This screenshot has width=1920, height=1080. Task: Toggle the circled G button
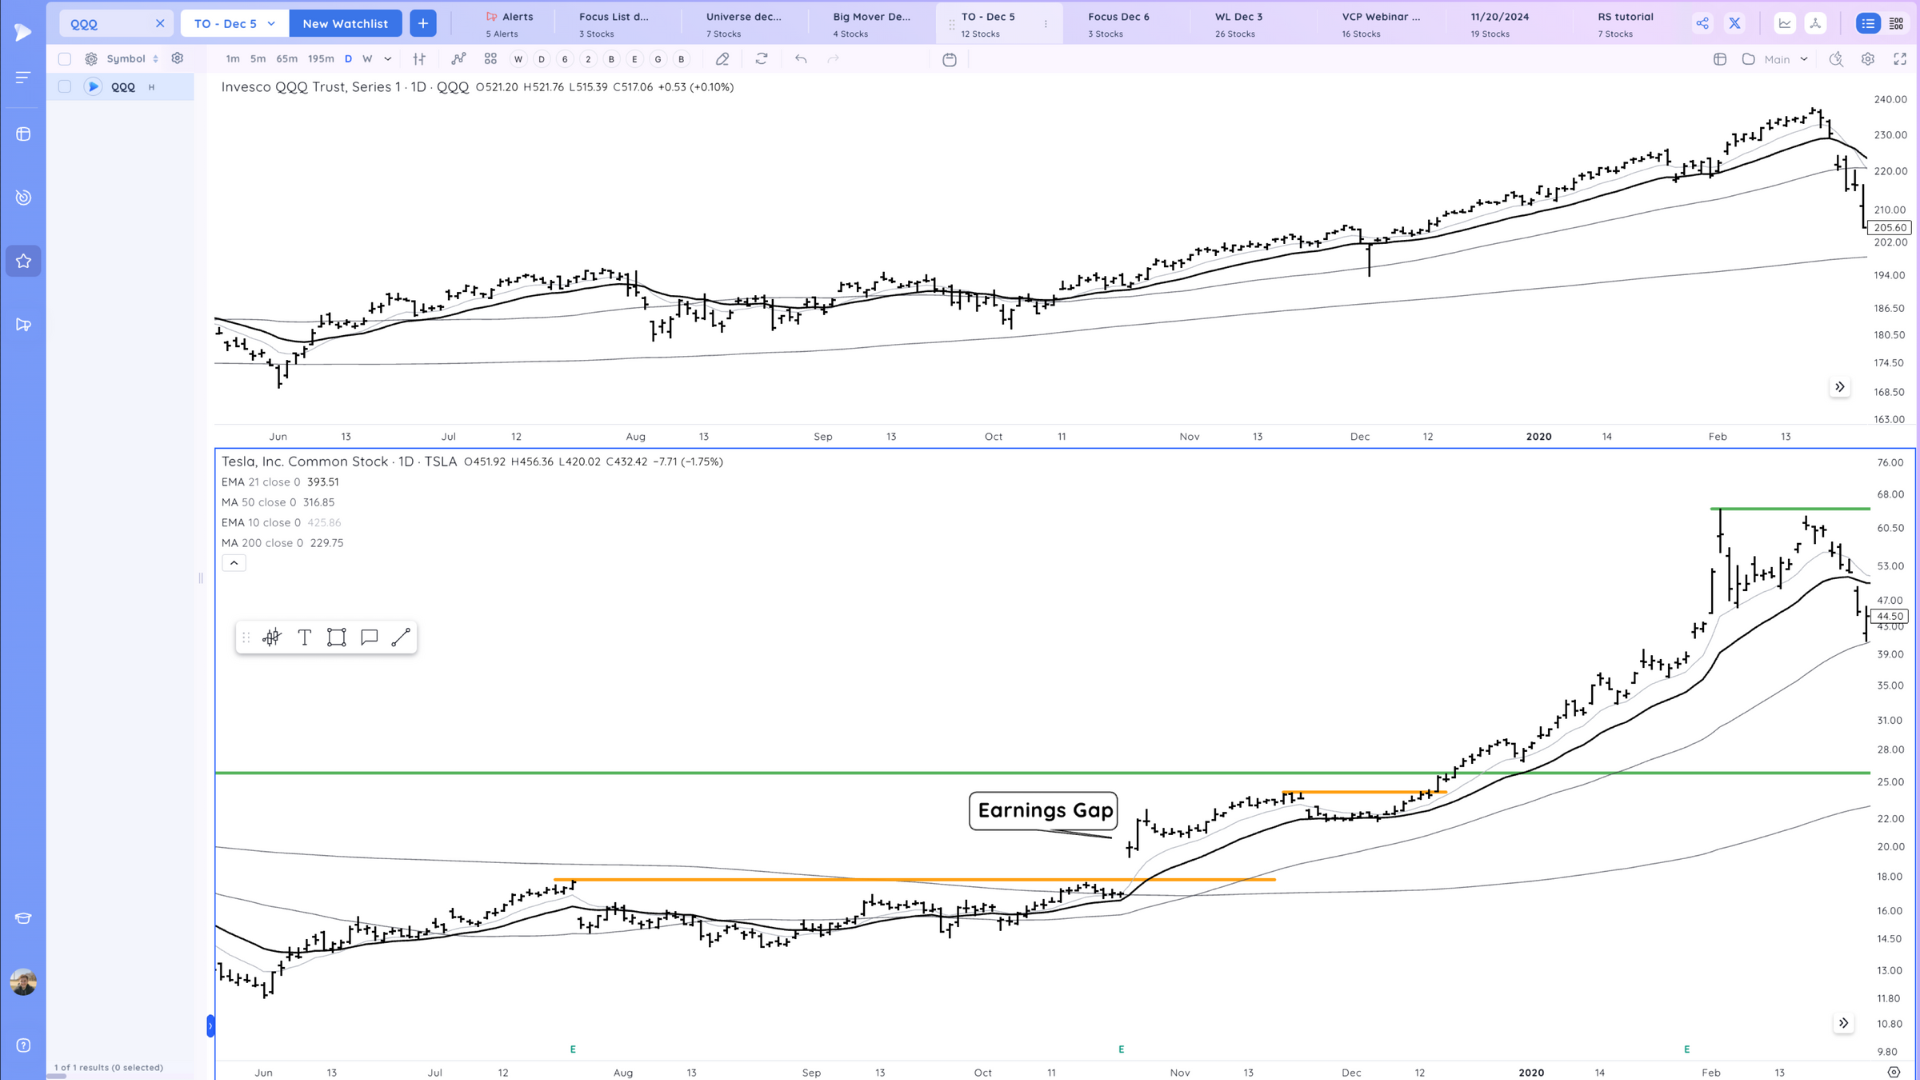658,59
